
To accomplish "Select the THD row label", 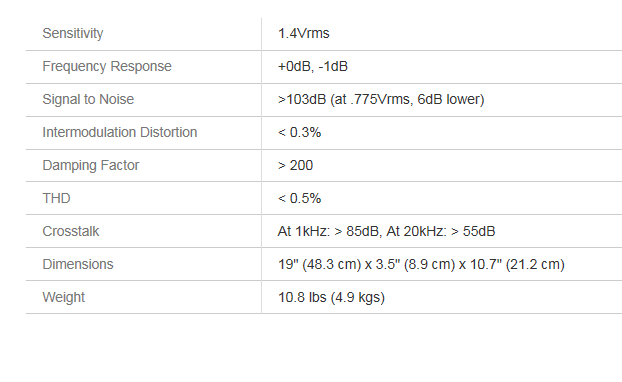I will click(x=56, y=198).
